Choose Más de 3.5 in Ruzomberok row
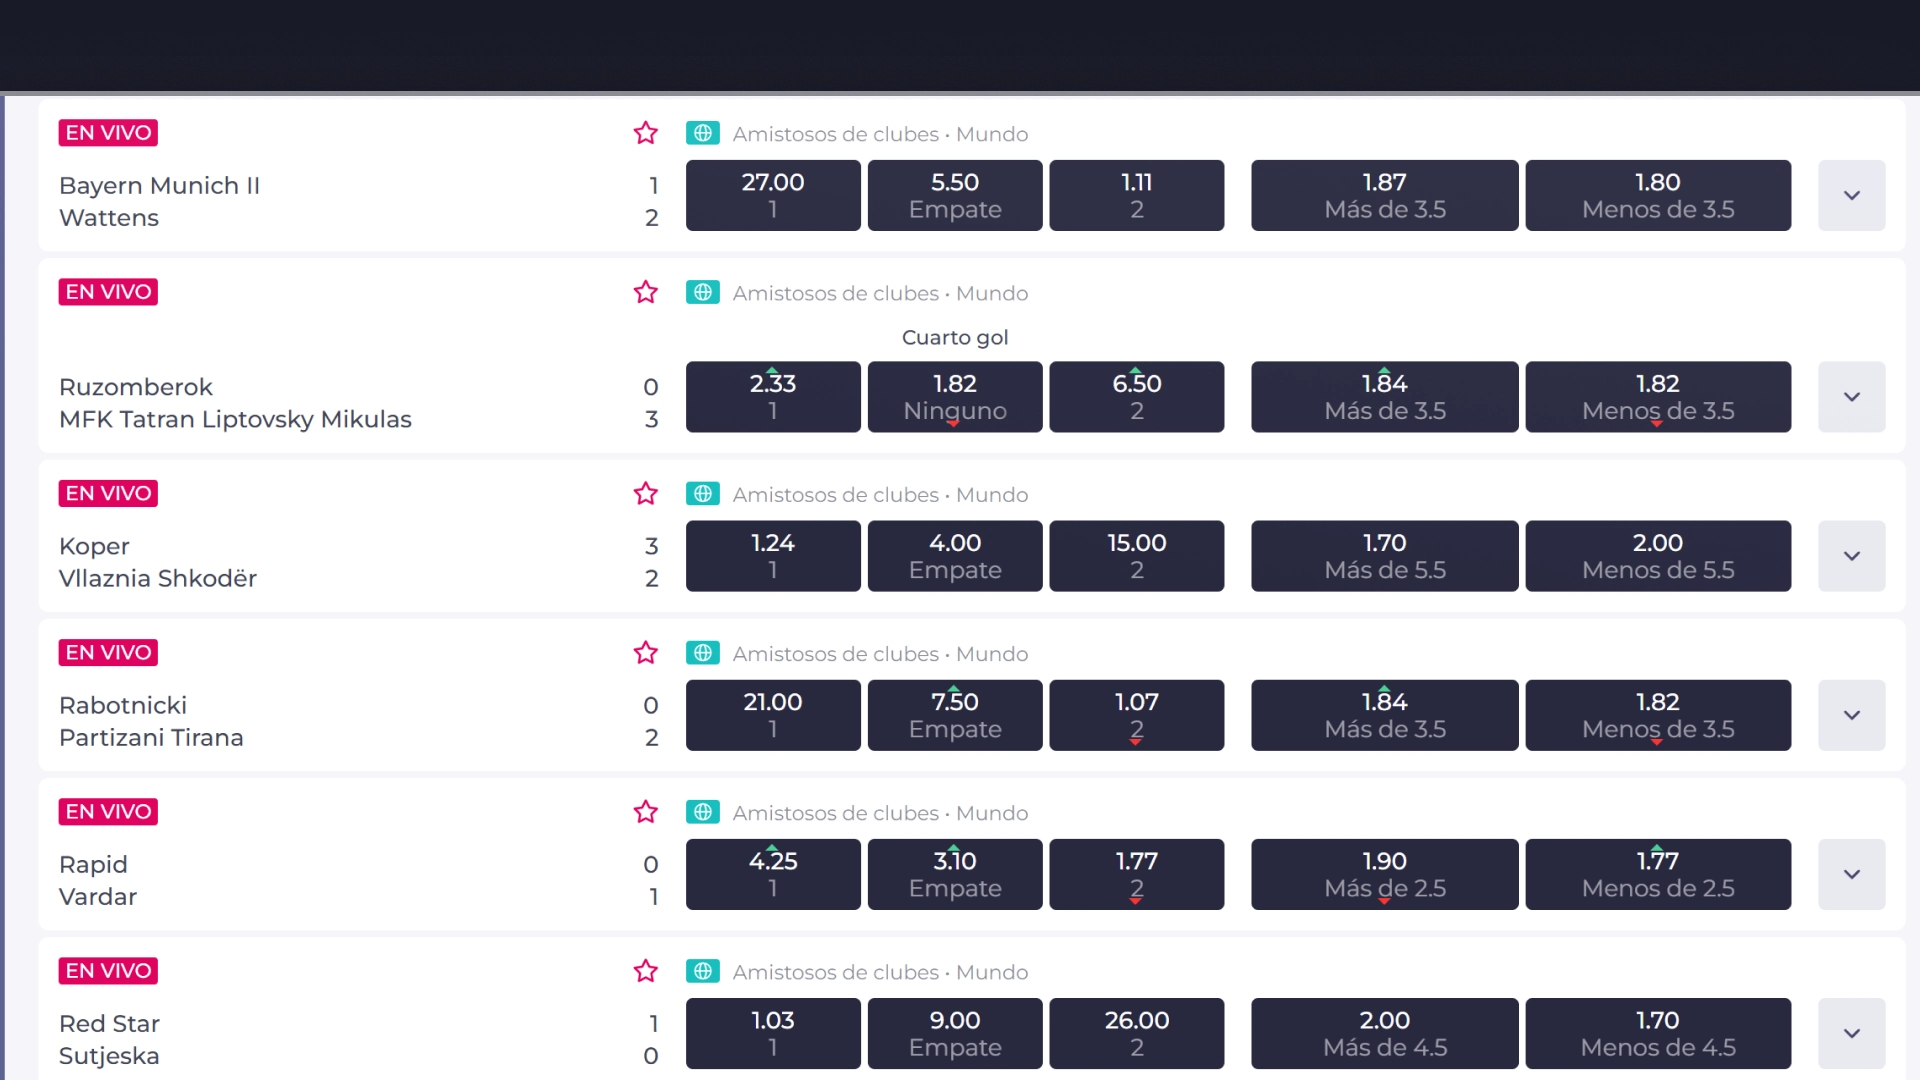Image resolution: width=1920 pixels, height=1080 pixels. click(1385, 397)
